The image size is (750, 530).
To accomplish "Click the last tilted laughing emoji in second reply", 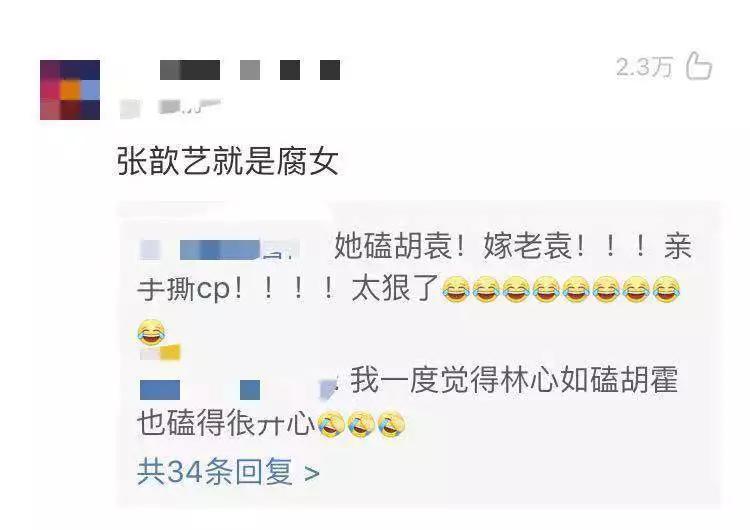I will [x=391, y=424].
